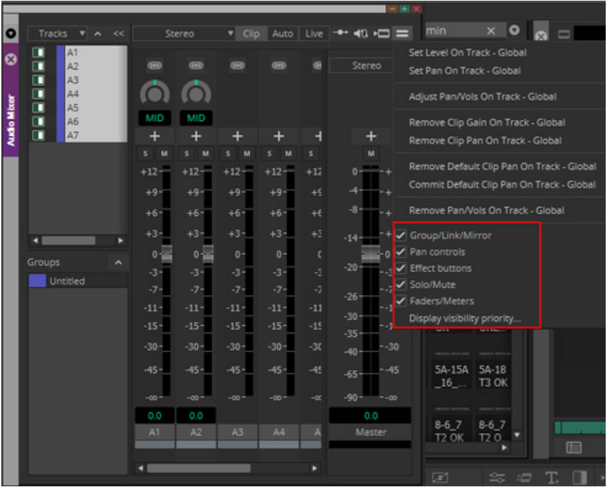Viewport: 607px width, 487px height.
Task: Choose Remove Pan/Vols On Track - Global
Action: (487, 210)
